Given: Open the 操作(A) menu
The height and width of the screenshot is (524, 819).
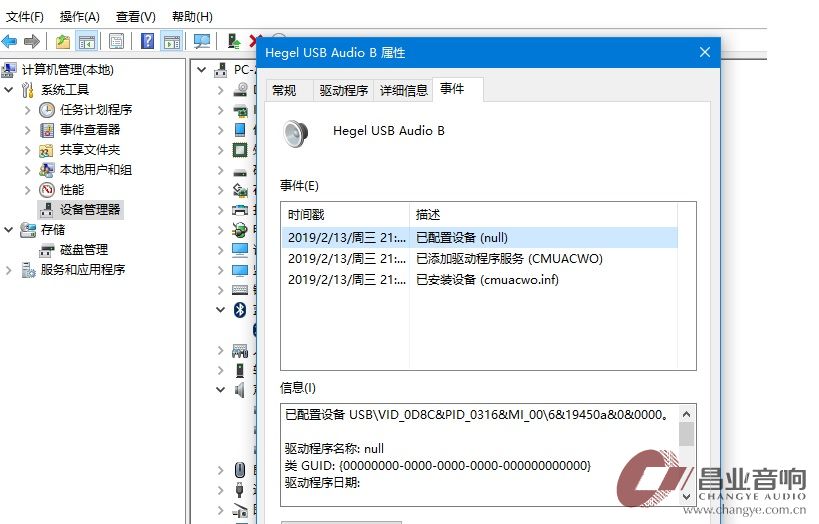Looking at the screenshot, I should [x=79, y=17].
